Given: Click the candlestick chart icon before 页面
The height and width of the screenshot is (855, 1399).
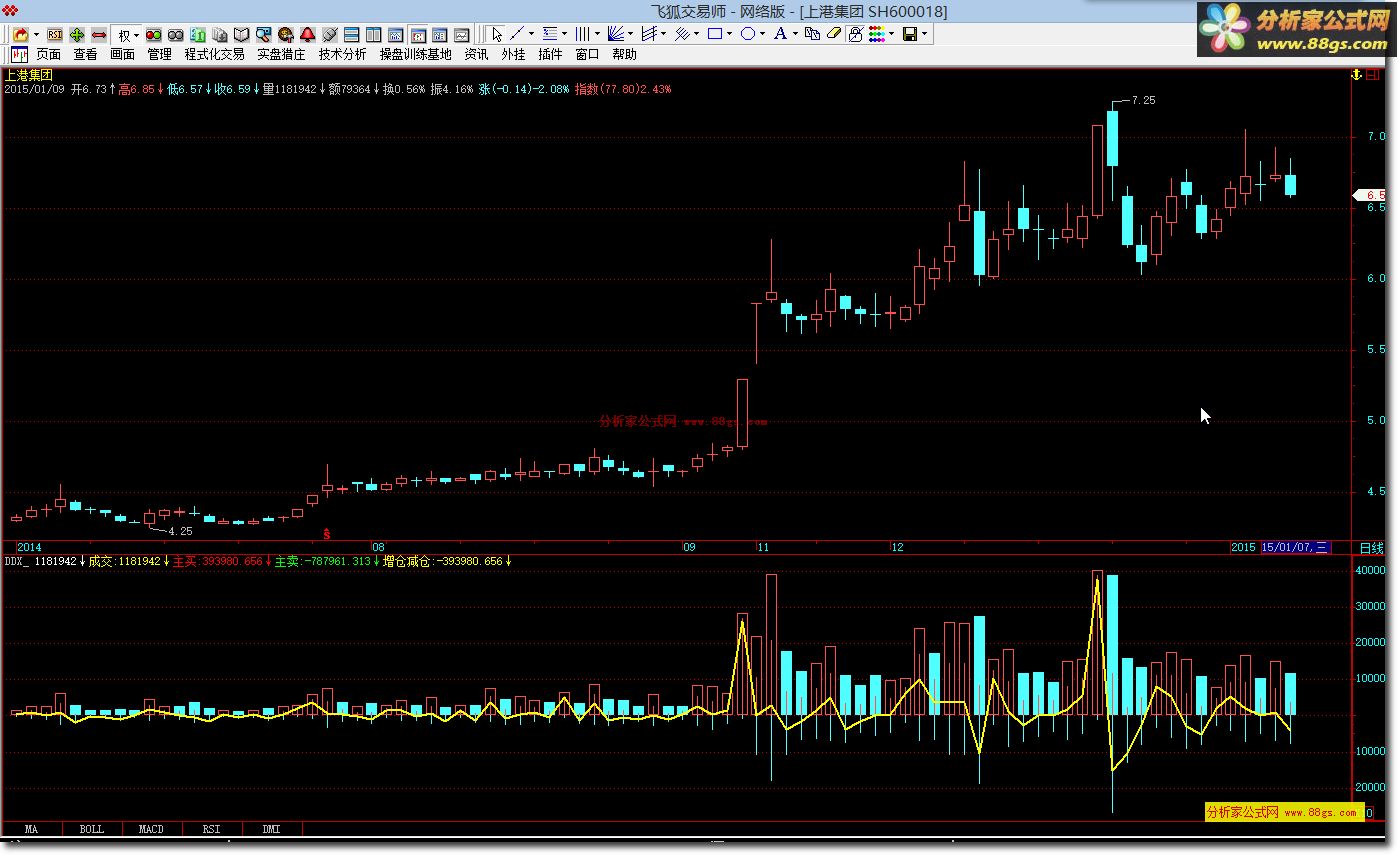Looking at the screenshot, I should [19, 54].
